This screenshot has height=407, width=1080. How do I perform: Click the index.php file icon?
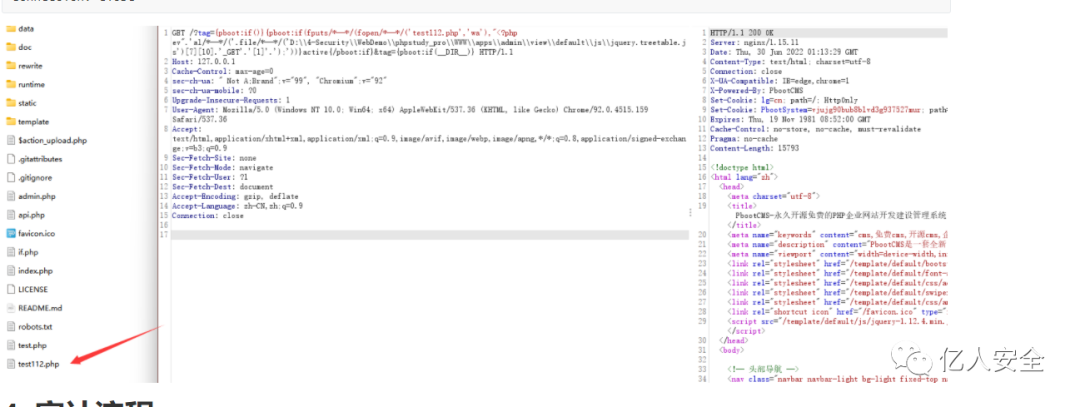pyautogui.click(x=10, y=271)
